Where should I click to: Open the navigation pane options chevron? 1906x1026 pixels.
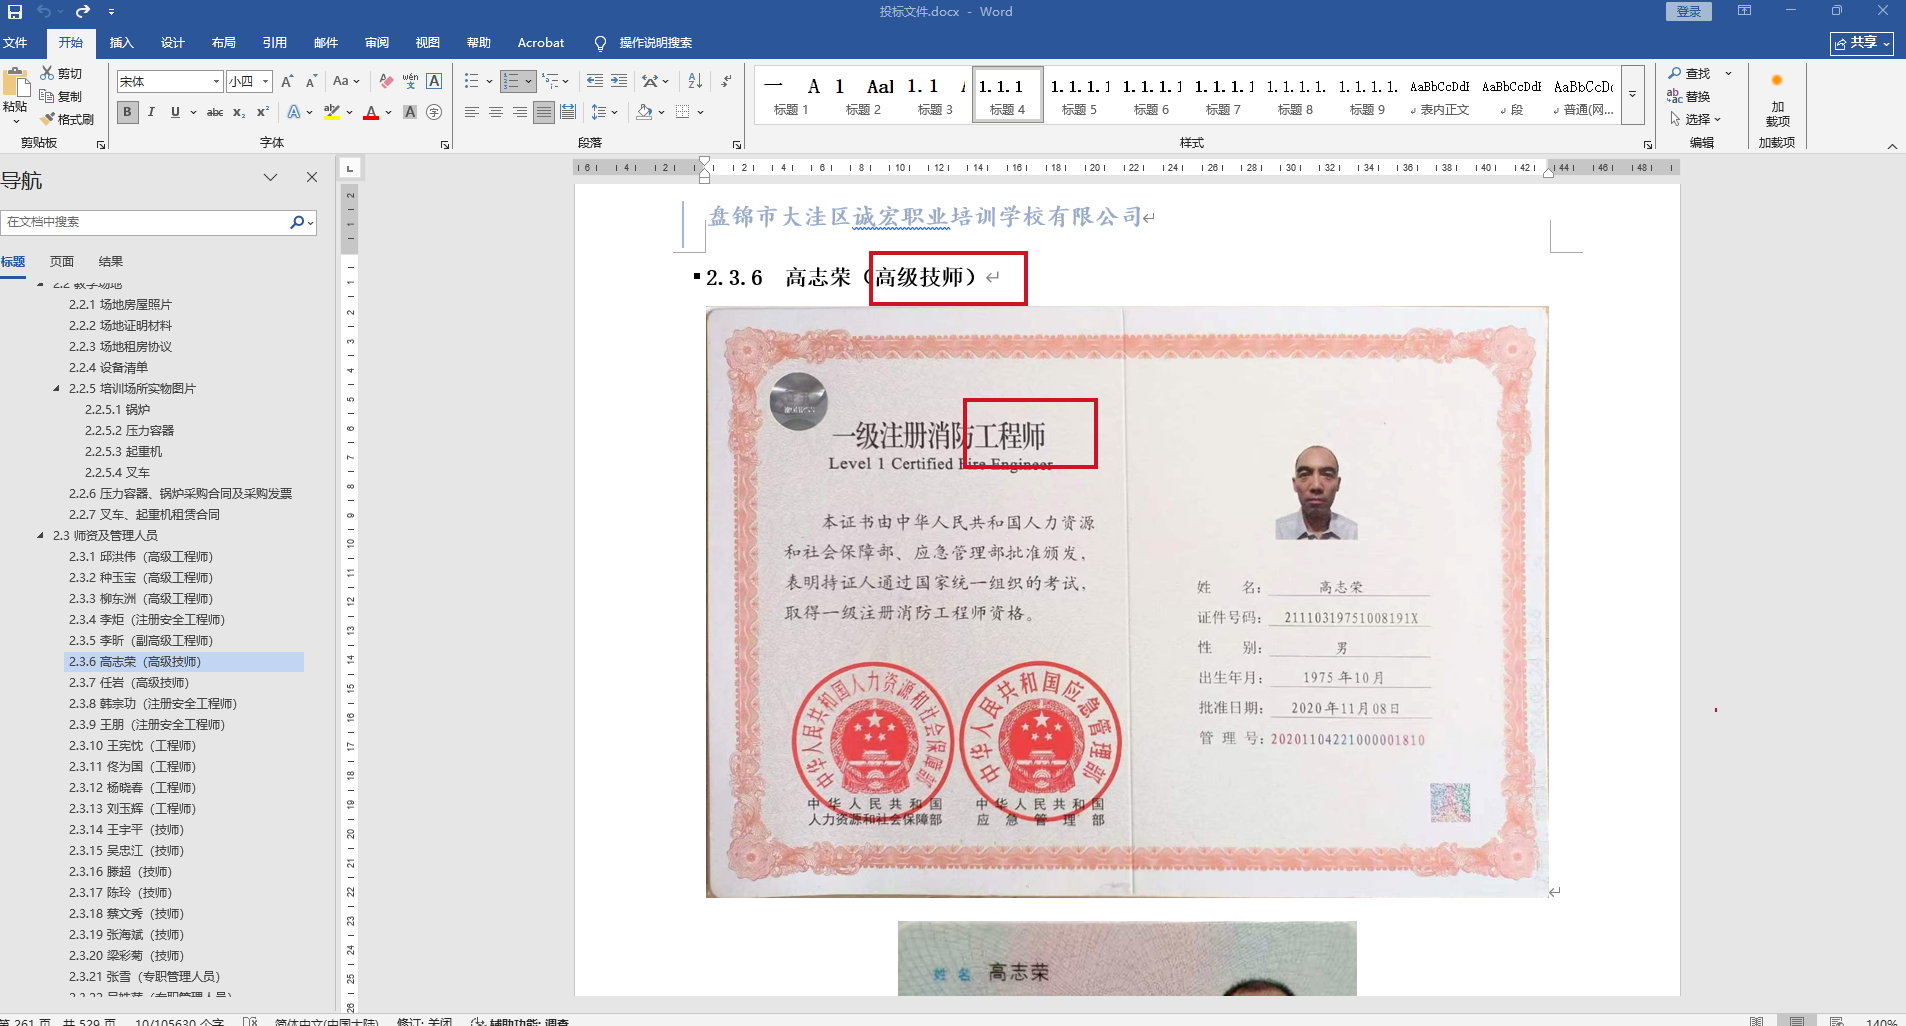(270, 177)
